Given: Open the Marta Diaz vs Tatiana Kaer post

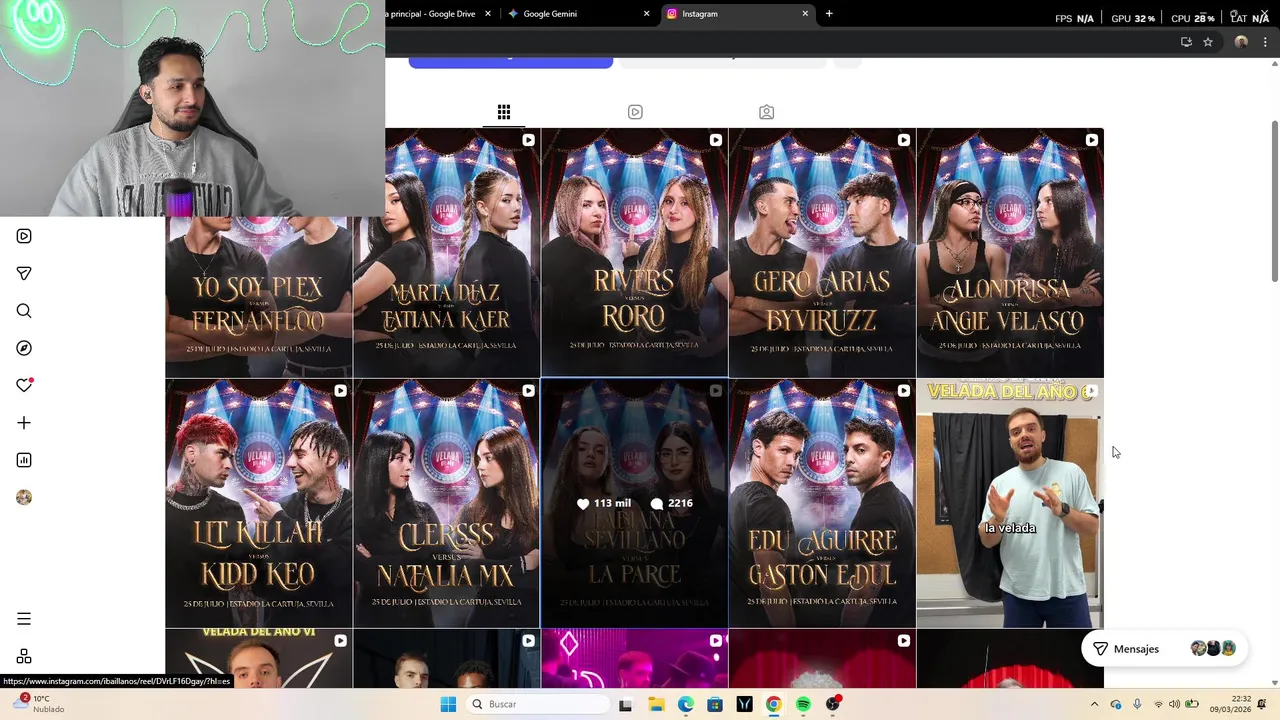Looking at the screenshot, I should 447,253.
